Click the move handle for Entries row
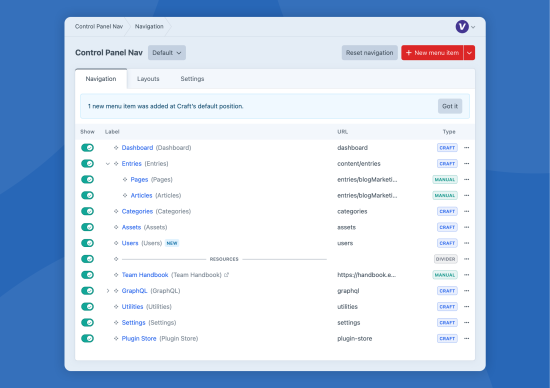The height and width of the screenshot is (388, 550). coord(116,163)
